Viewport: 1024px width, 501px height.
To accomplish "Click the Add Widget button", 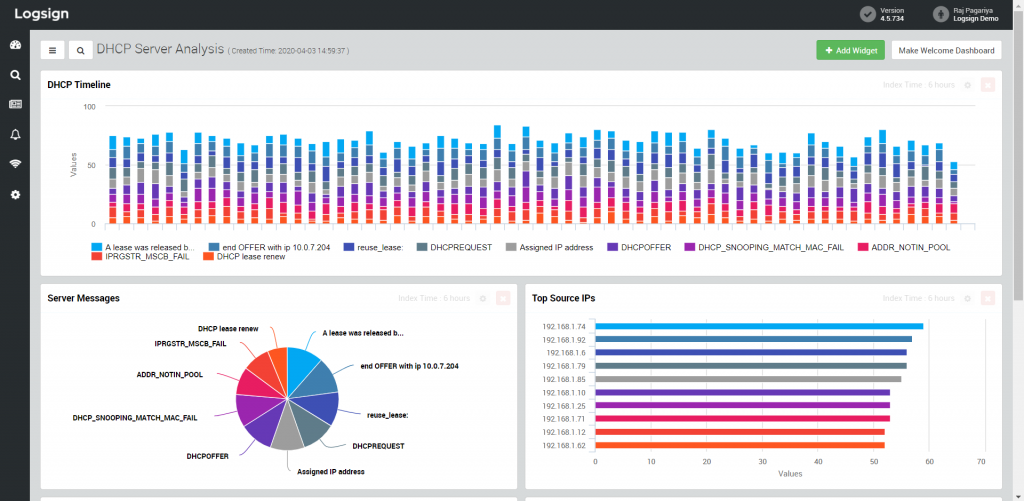I will pos(850,50).
